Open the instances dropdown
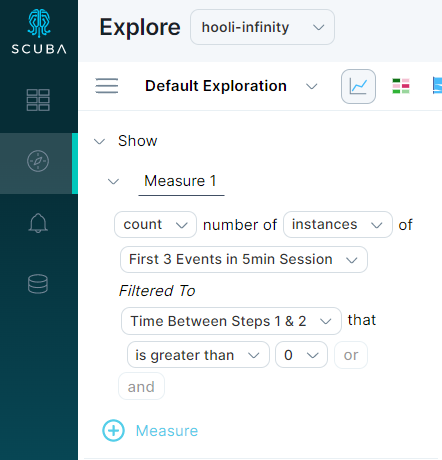The height and width of the screenshot is (460, 442). pos(338,225)
